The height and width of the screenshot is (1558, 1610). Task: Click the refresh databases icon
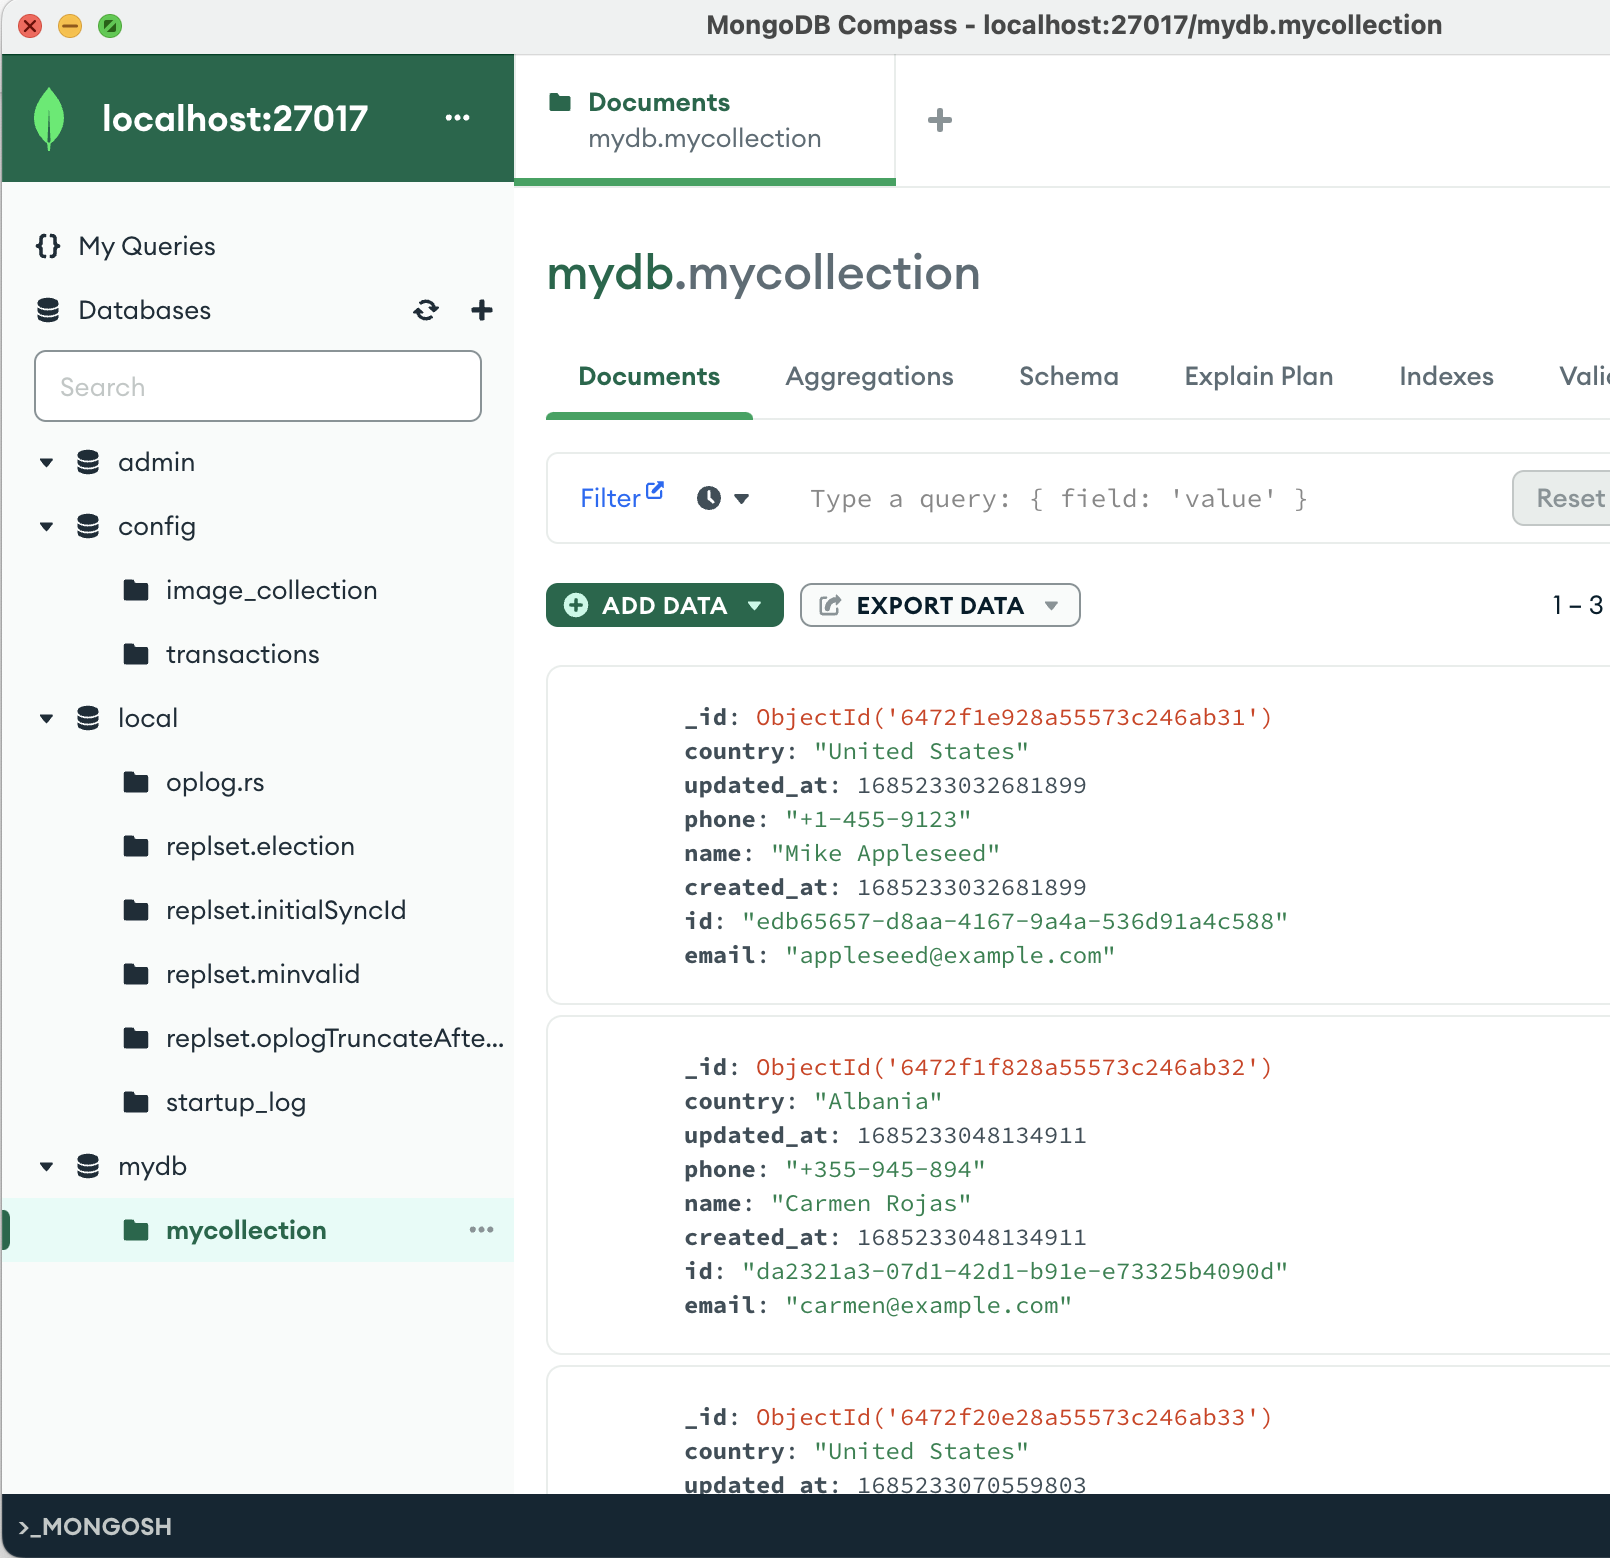point(426,310)
